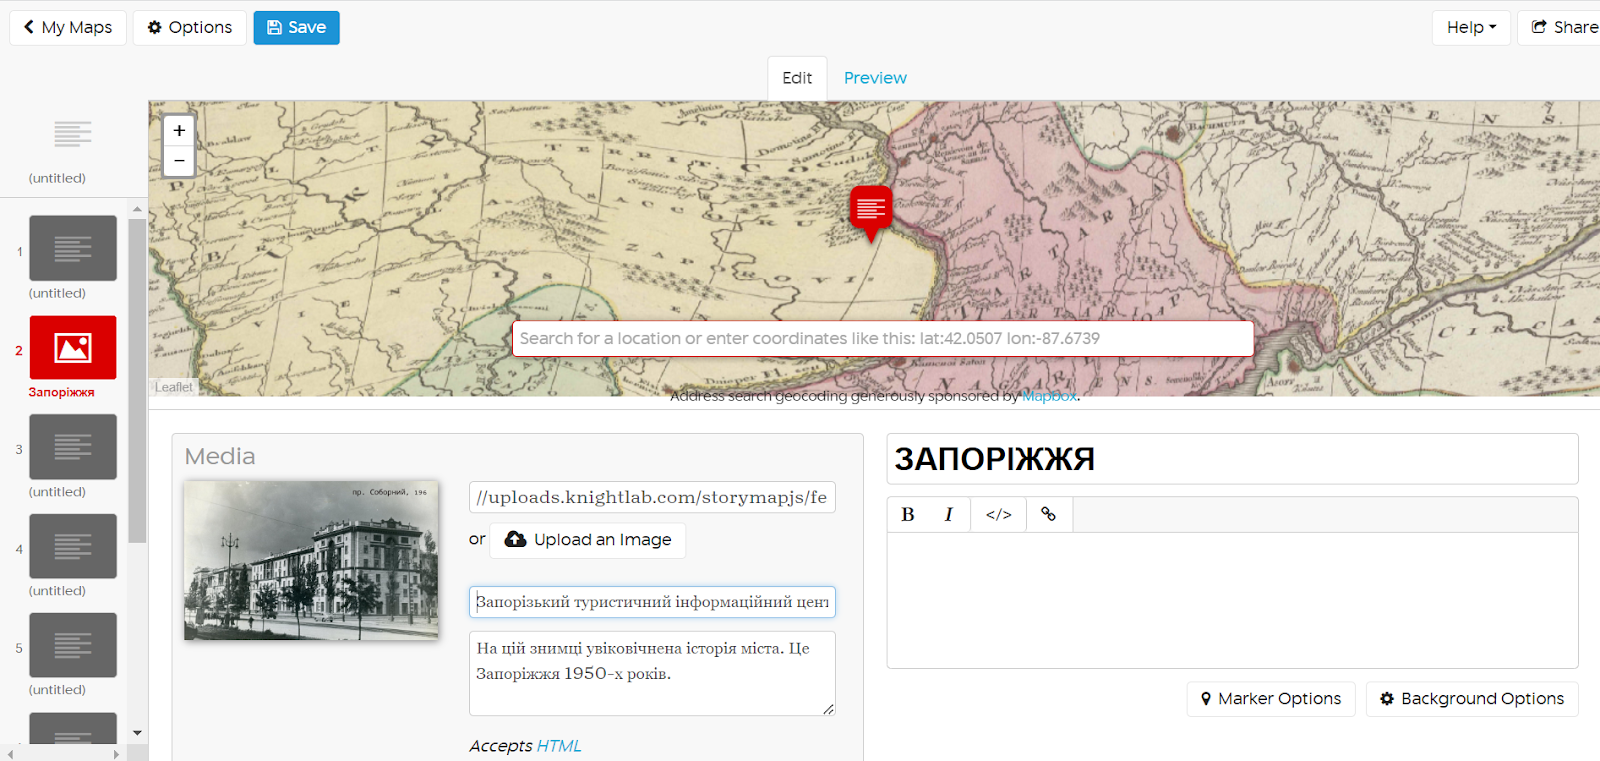Open Marker Options

pos(1271,699)
